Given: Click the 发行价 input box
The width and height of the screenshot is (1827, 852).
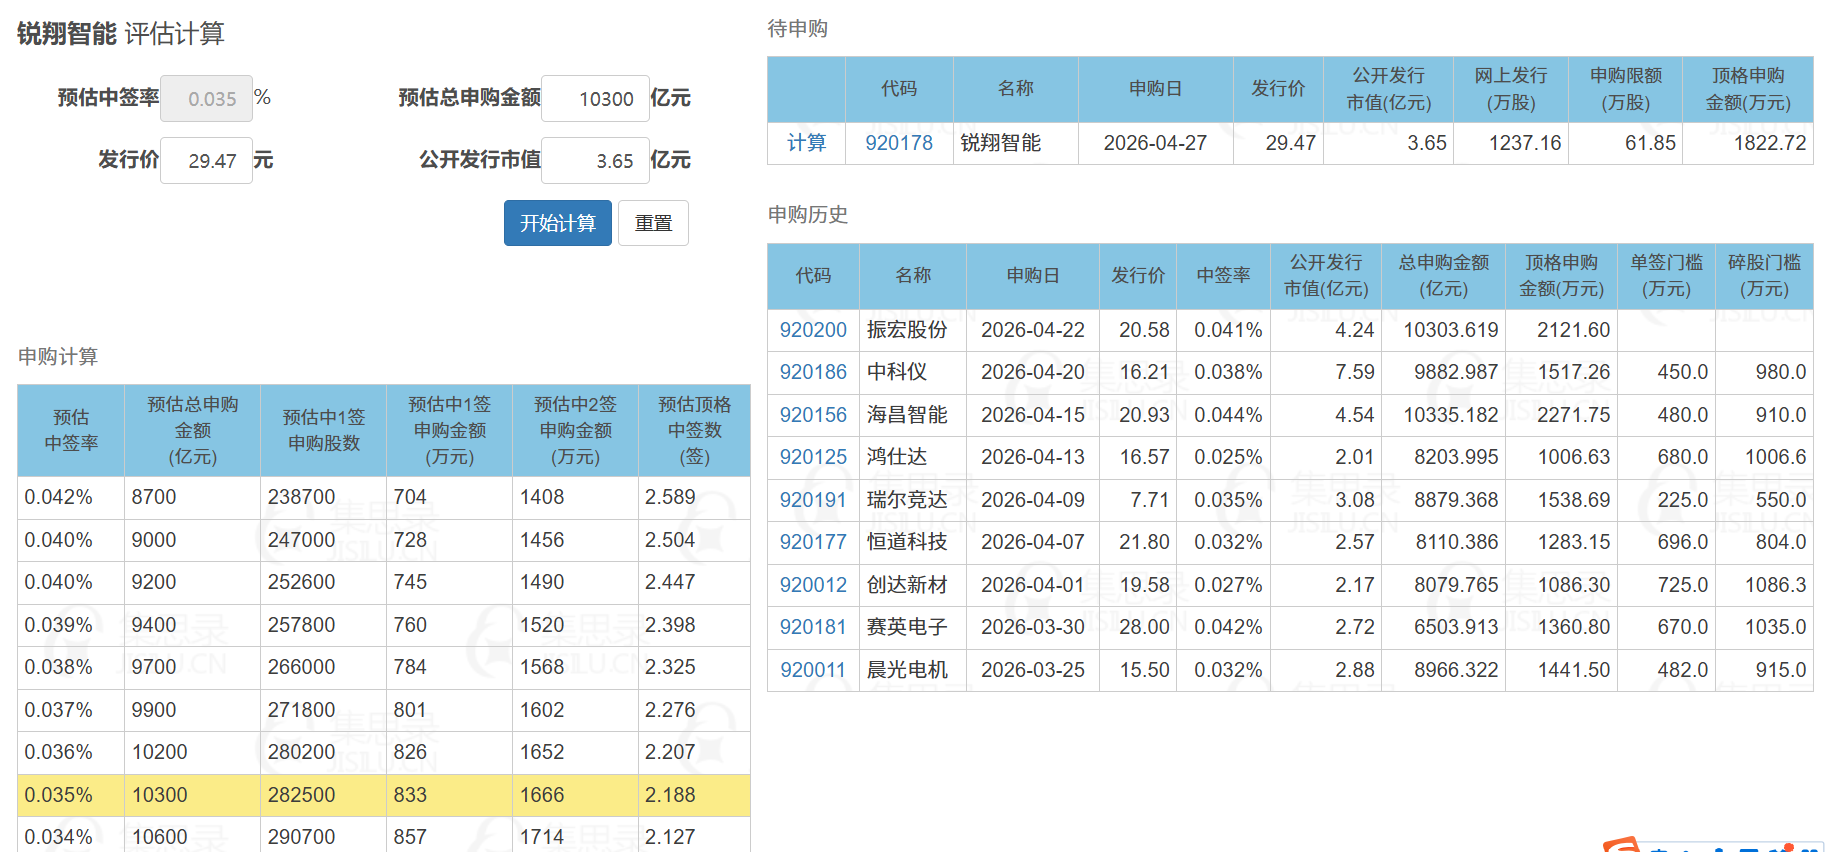Looking at the screenshot, I should [207, 161].
